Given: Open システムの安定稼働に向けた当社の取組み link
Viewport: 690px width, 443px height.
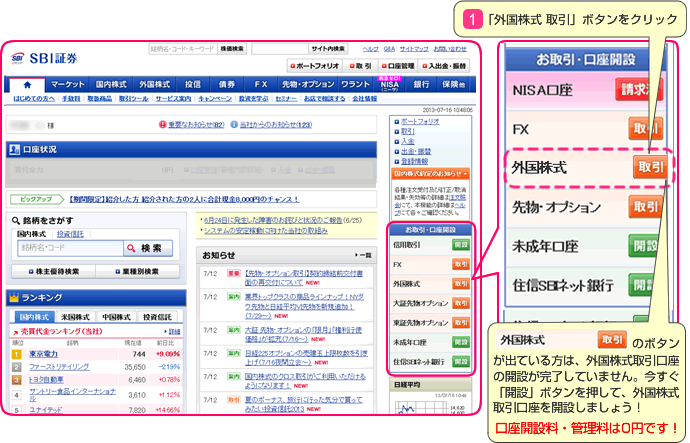Looking at the screenshot, I should click(x=266, y=231).
